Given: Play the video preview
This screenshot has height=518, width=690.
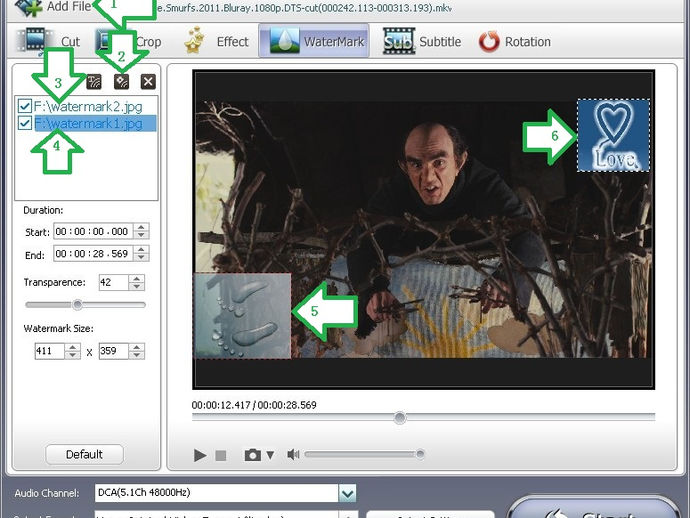Looking at the screenshot, I should tap(200, 455).
